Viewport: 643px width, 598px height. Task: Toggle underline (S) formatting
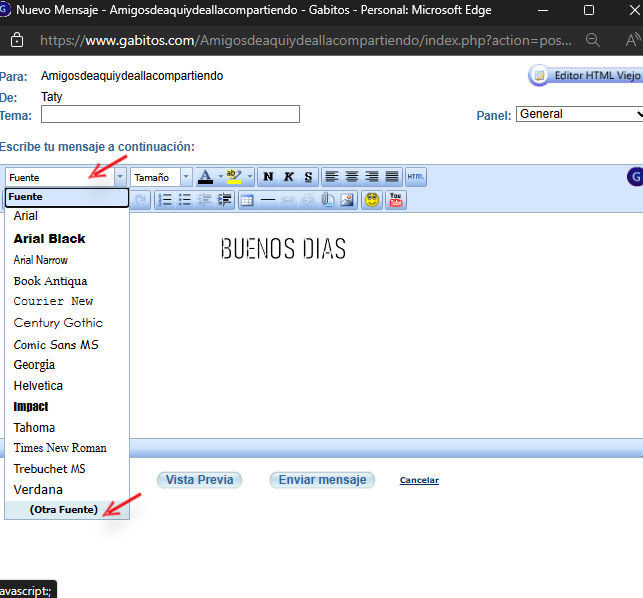coord(308,177)
